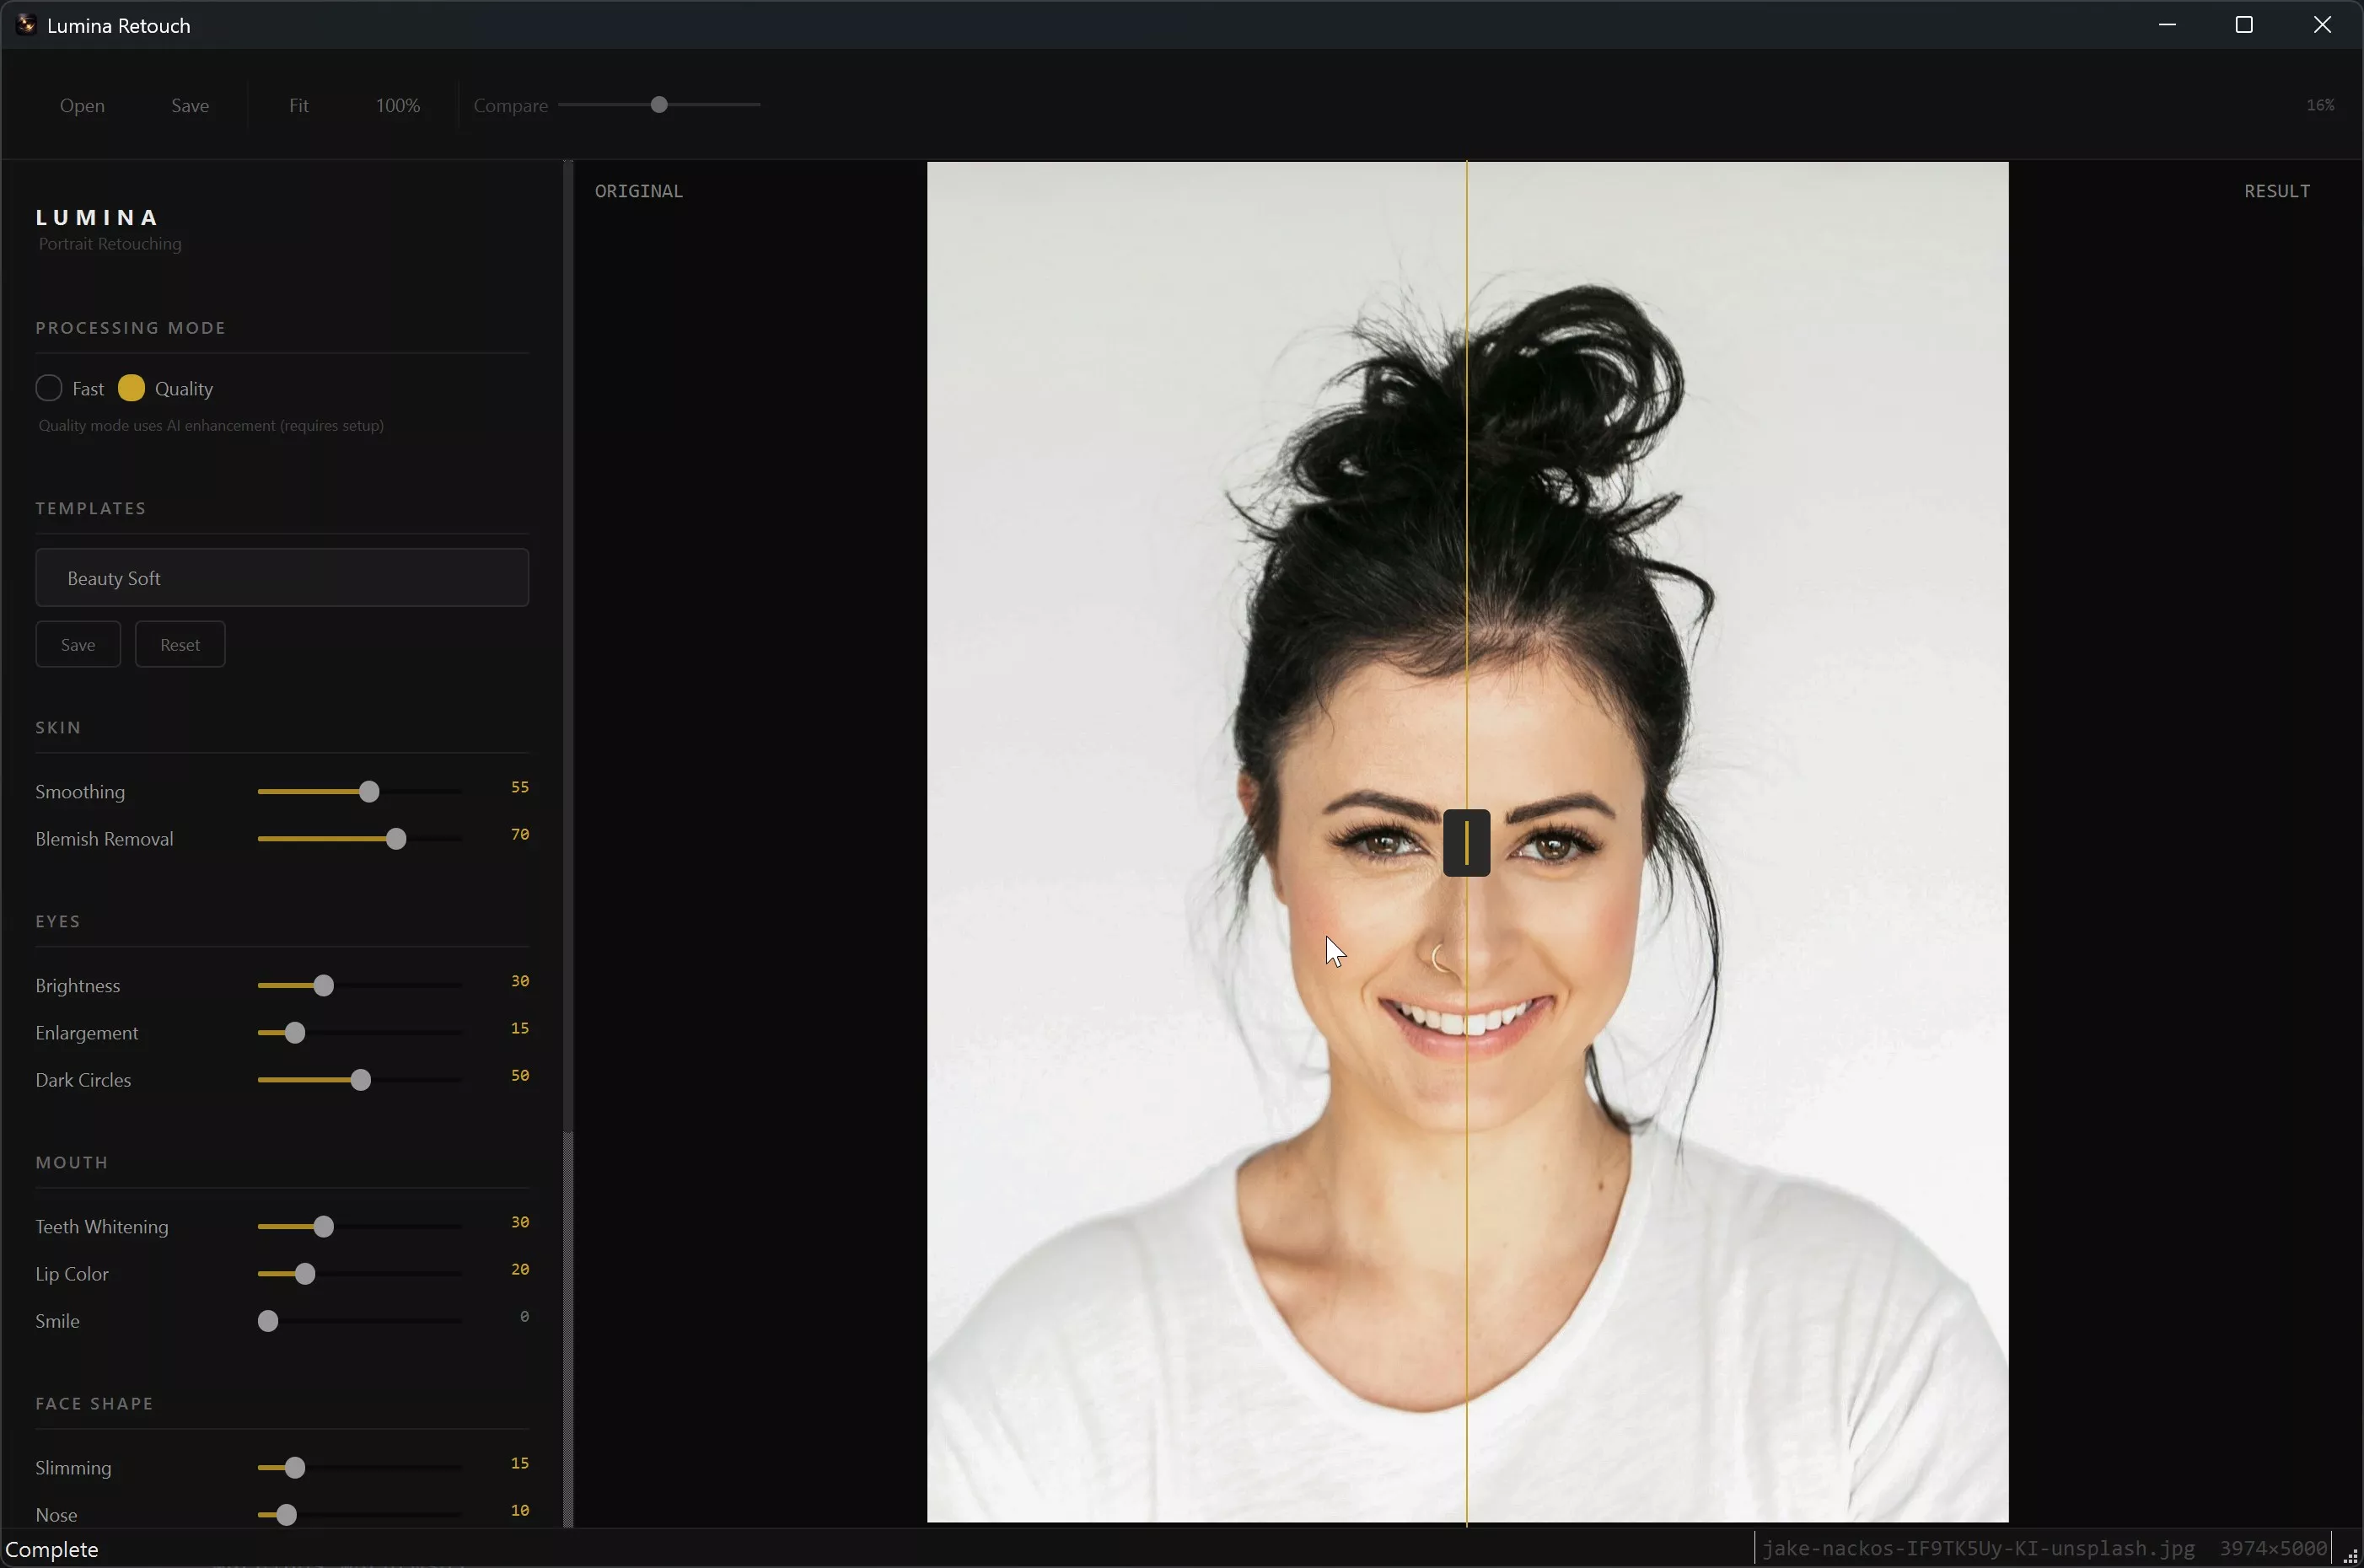Click the compare split handle on the photo

[x=1466, y=842]
